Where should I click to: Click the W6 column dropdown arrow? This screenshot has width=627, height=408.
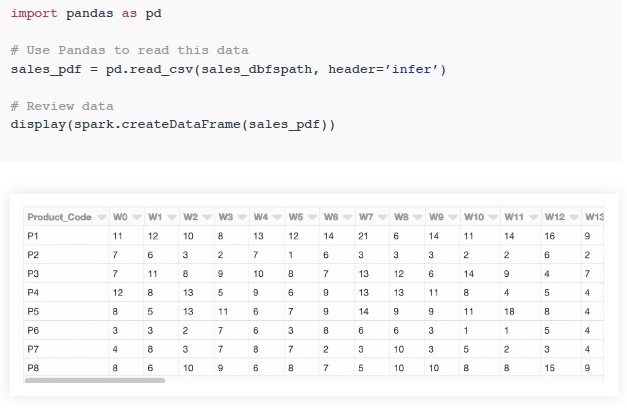coord(347,217)
